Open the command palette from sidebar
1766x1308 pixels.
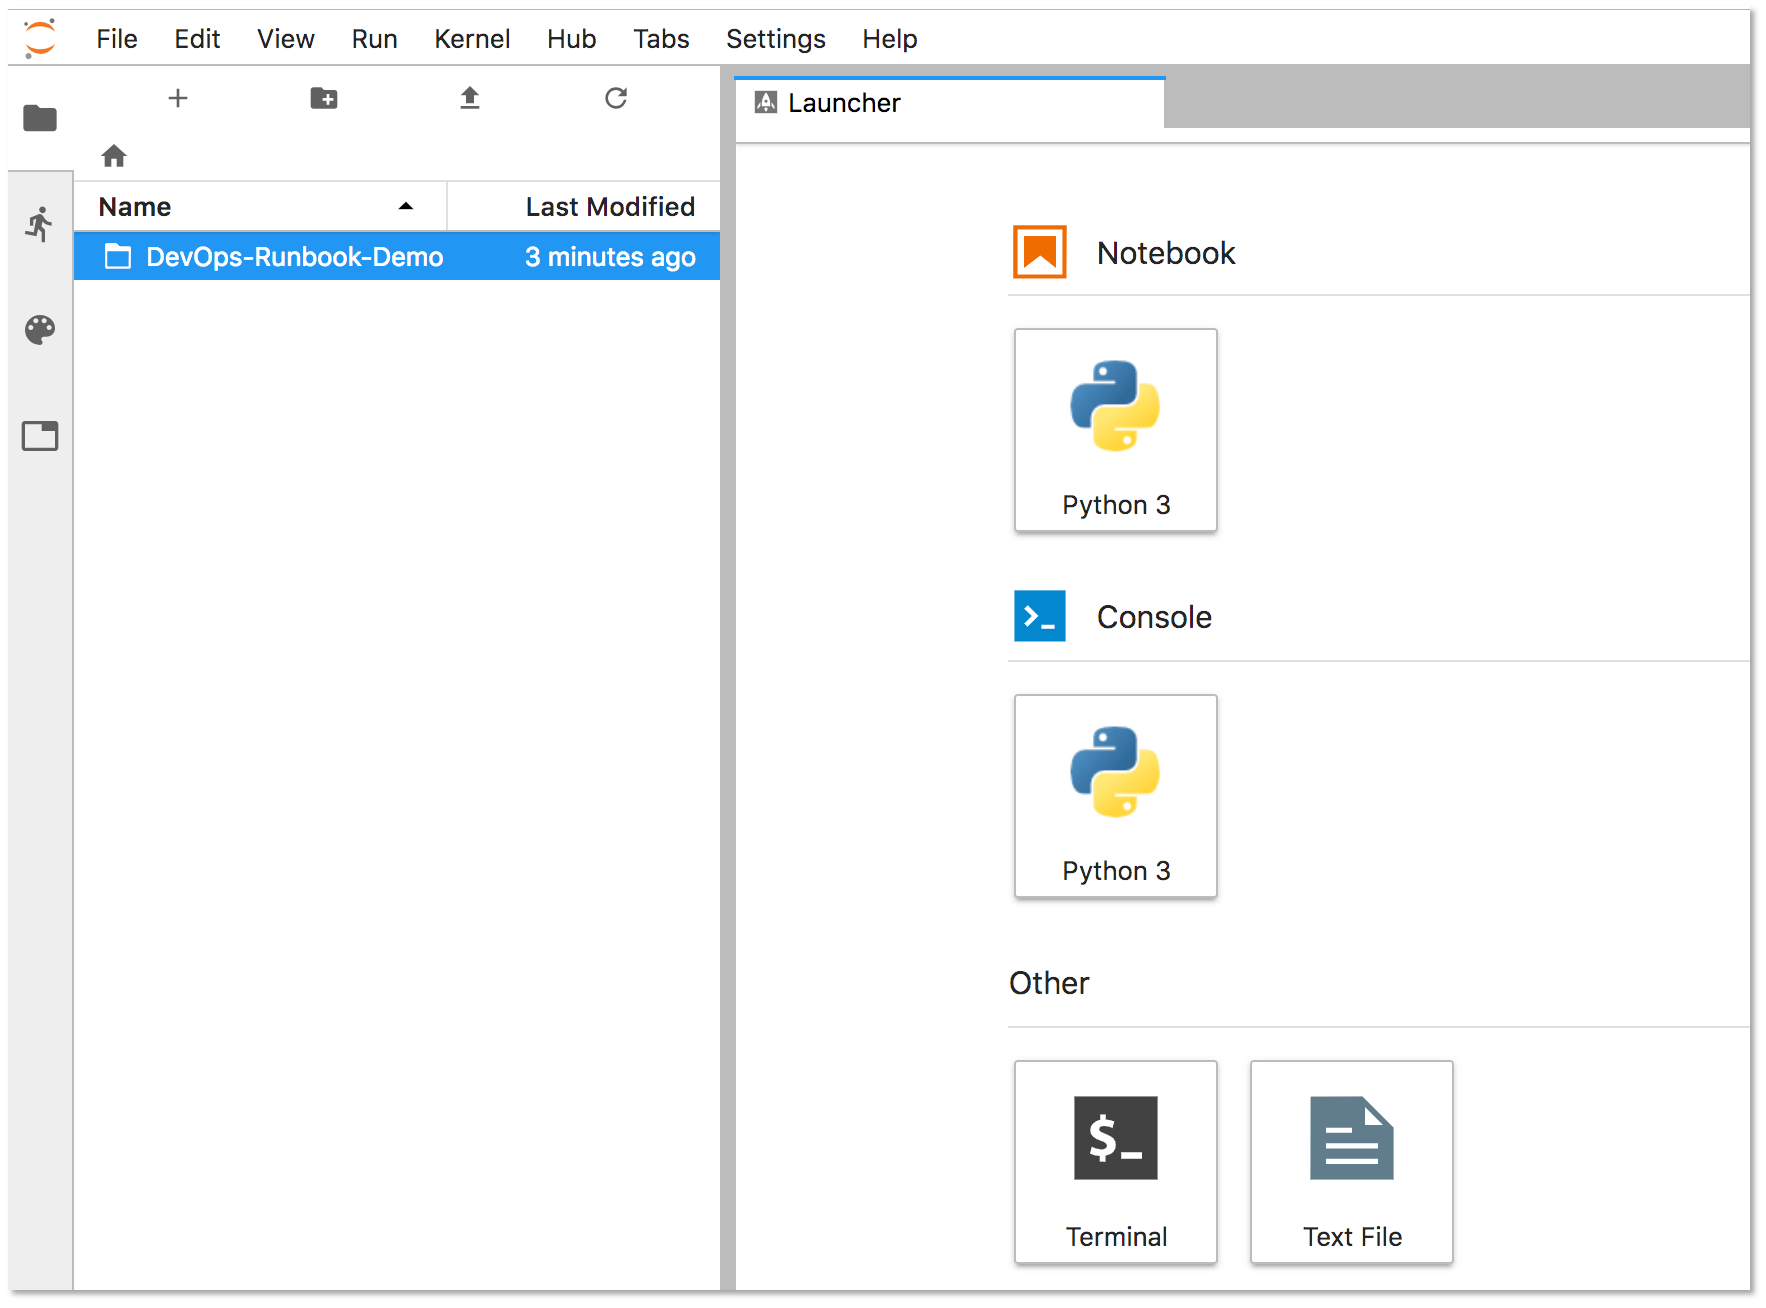pyautogui.click(x=40, y=330)
